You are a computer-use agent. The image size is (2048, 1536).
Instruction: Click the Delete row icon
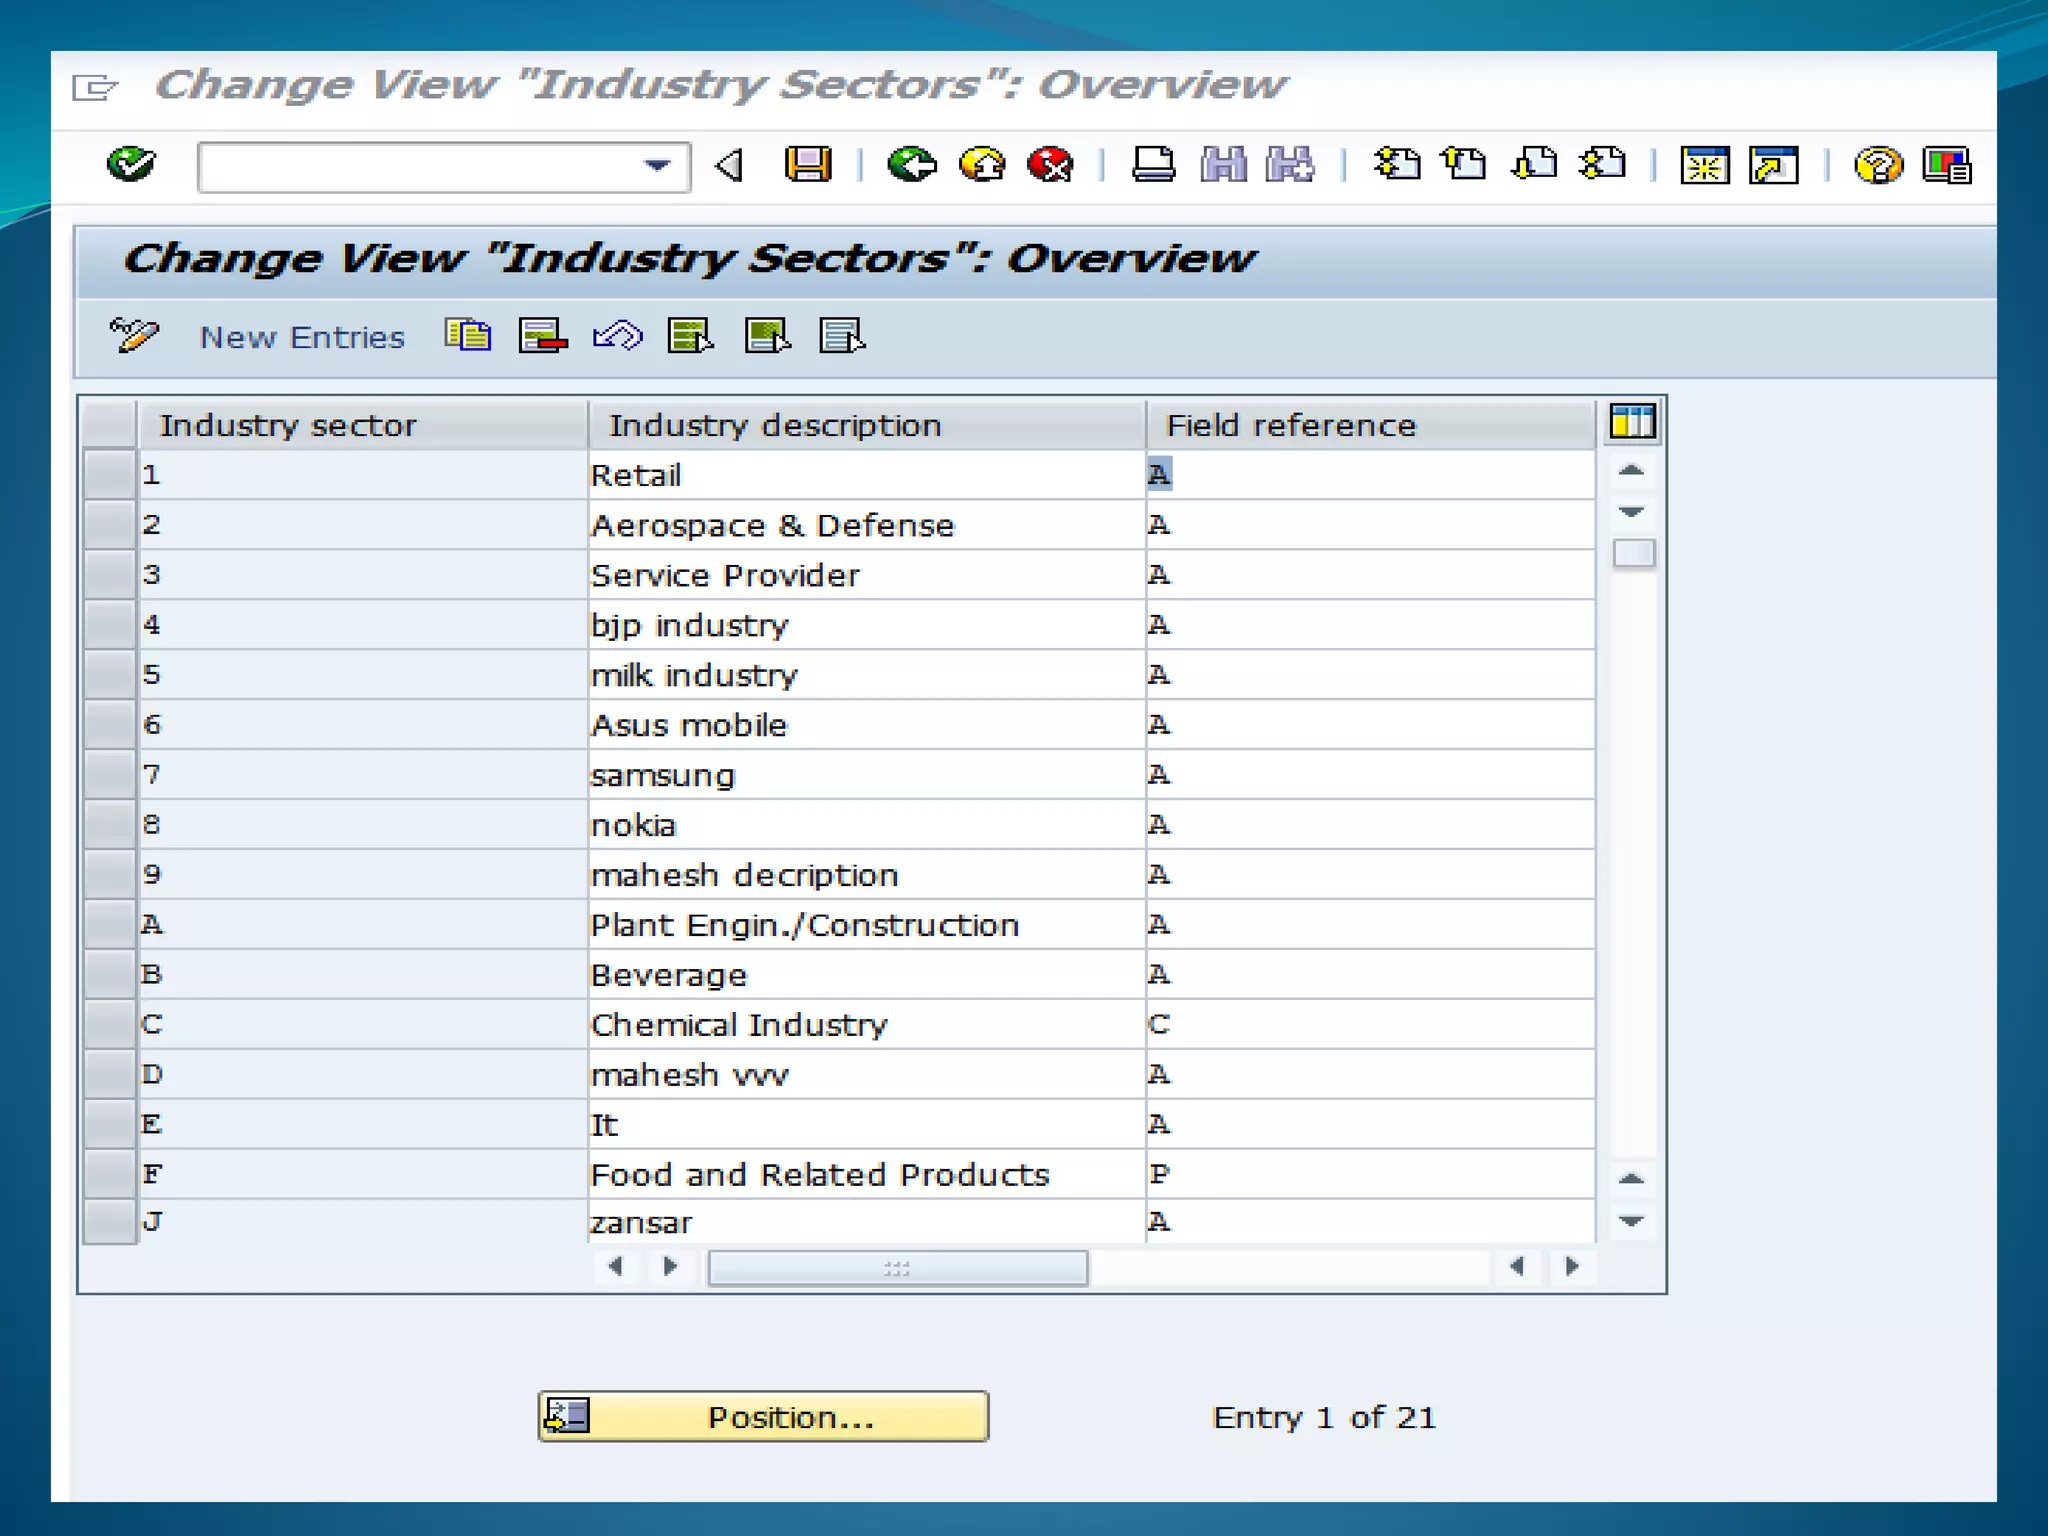click(x=543, y=336)
